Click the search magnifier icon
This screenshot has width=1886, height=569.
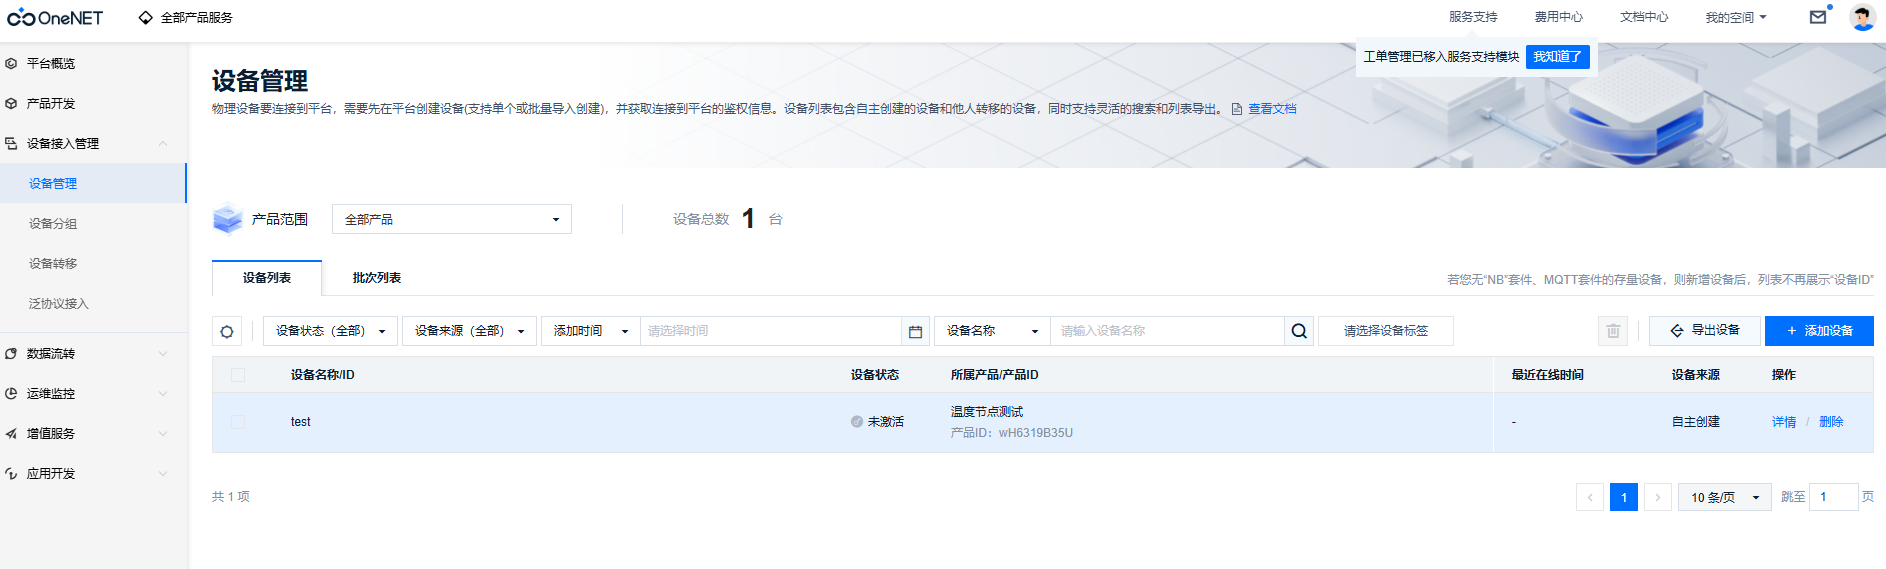1299,331
